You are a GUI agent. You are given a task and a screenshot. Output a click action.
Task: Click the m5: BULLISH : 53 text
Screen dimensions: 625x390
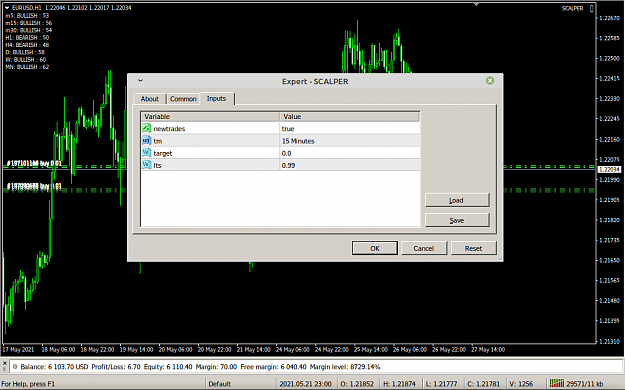click(x=27, y=16)
